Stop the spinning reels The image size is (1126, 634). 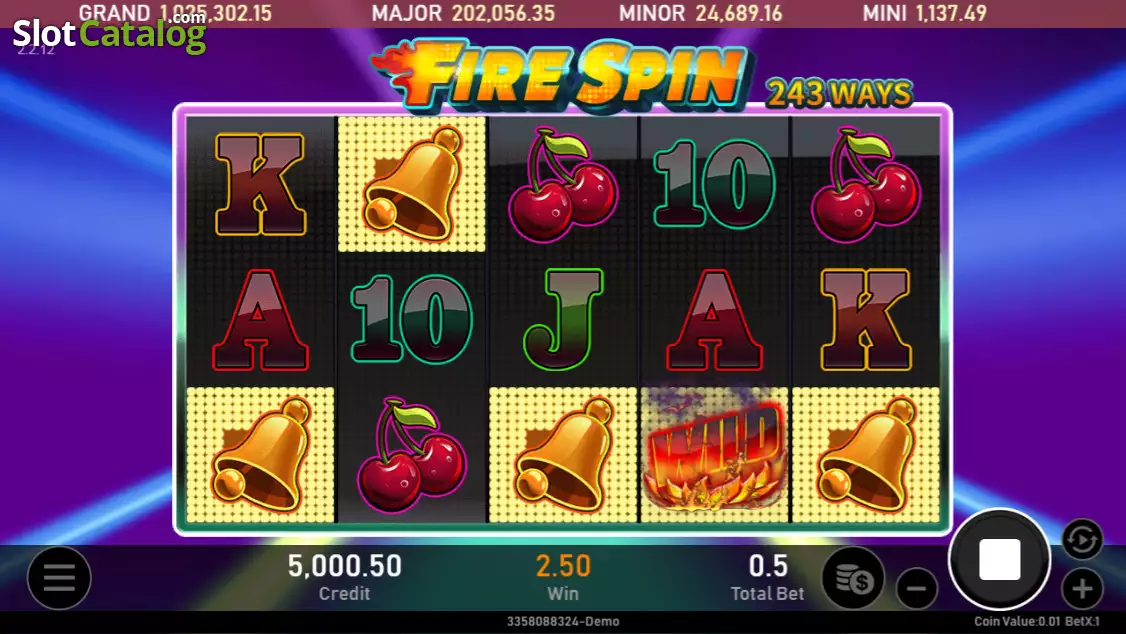coord(999,559)
